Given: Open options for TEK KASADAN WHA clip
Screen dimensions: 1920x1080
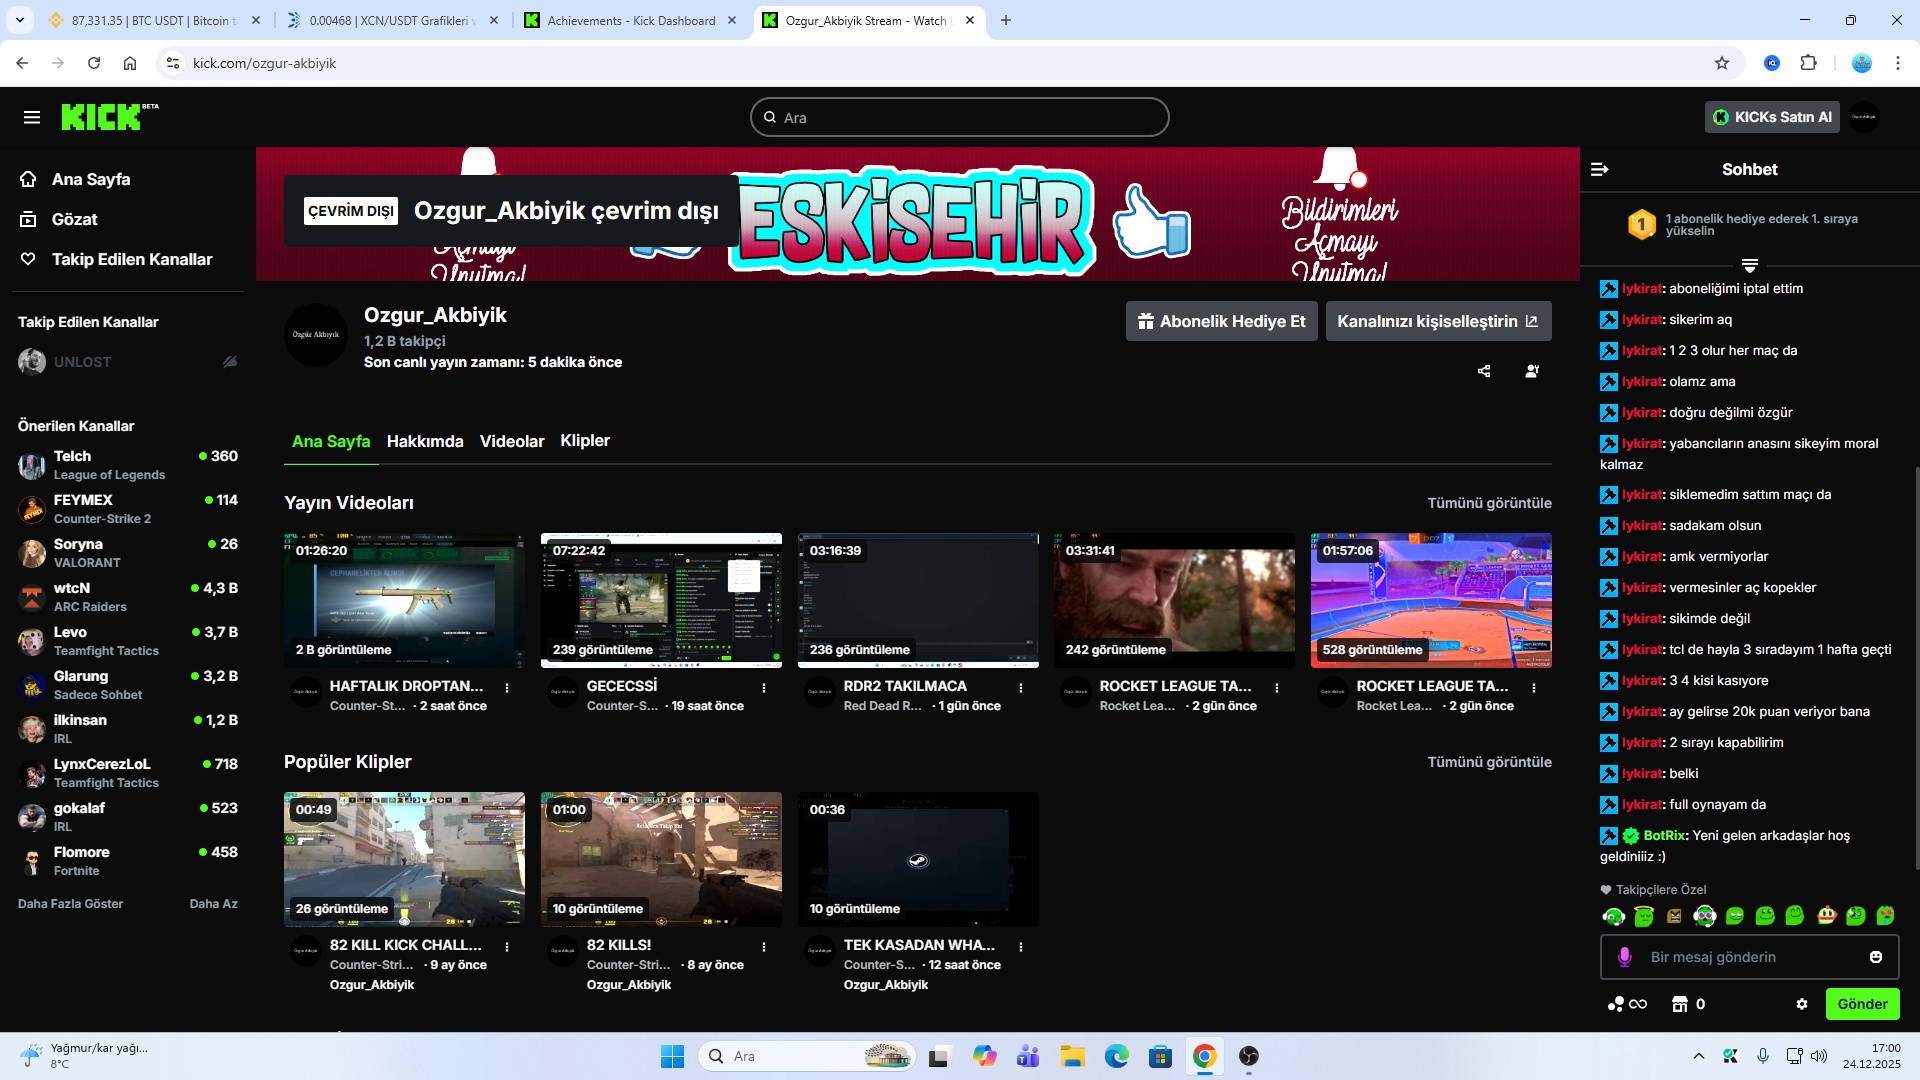Looking at the screenshot, I should [x=1021, y=947].
